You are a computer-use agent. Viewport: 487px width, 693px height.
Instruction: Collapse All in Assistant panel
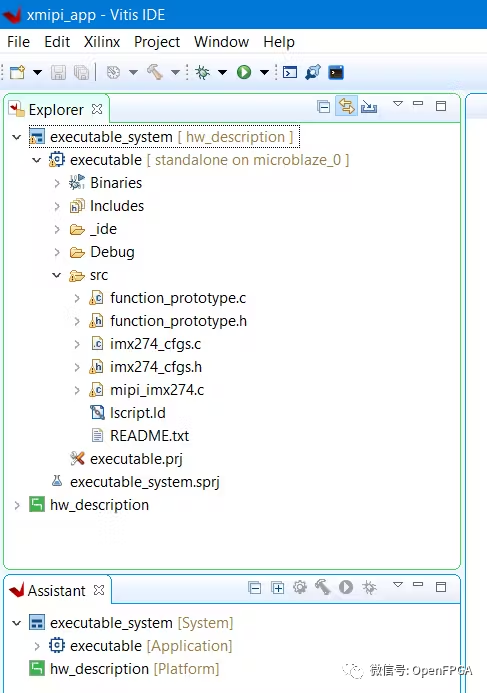pyautogui.click(x=255, y=588)
